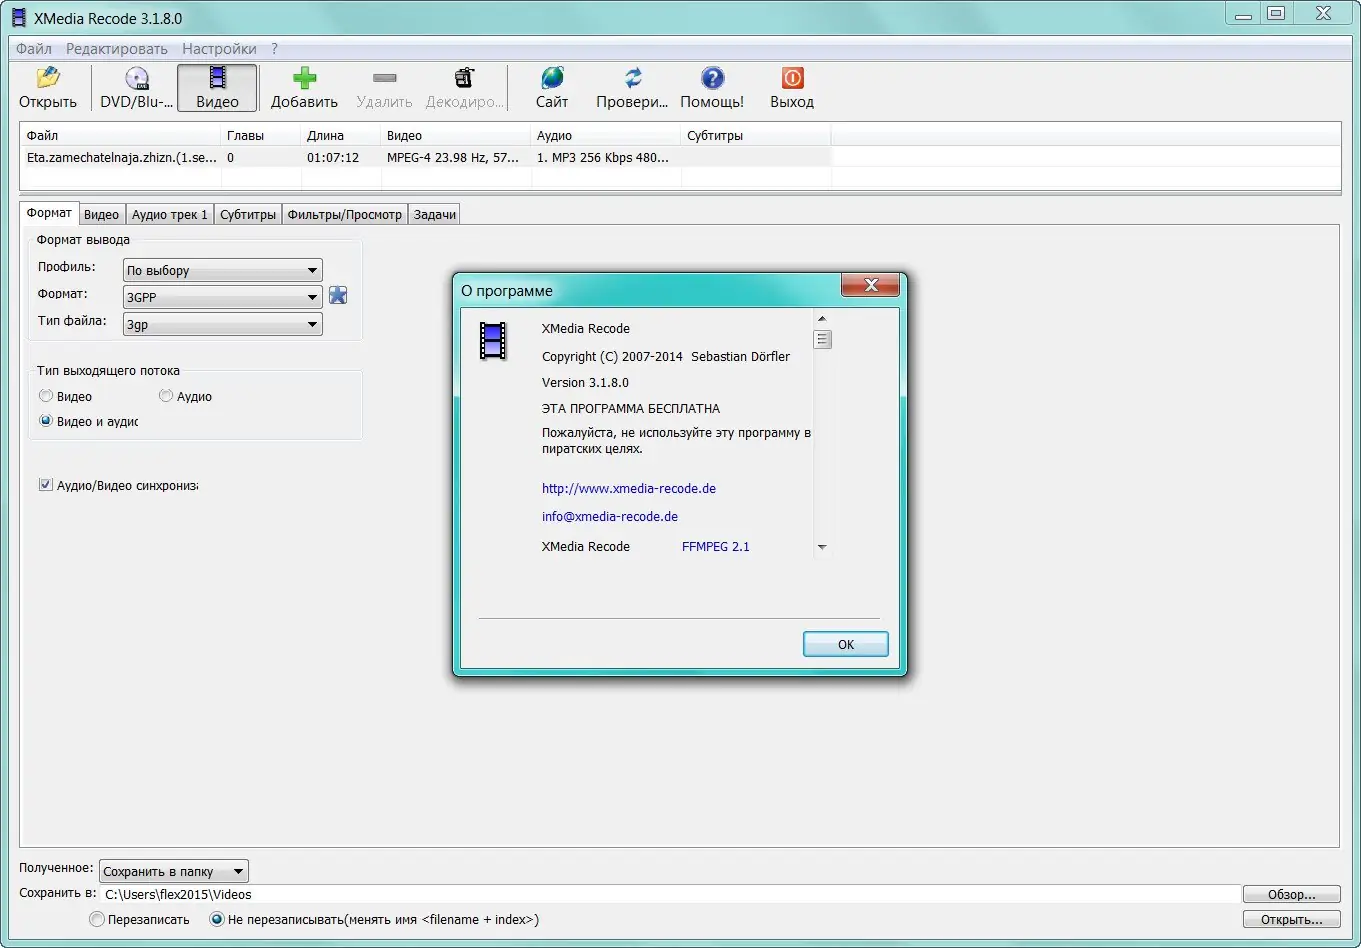
Task: Click the XMedia Recode title bar app icon
Action: 19,17
